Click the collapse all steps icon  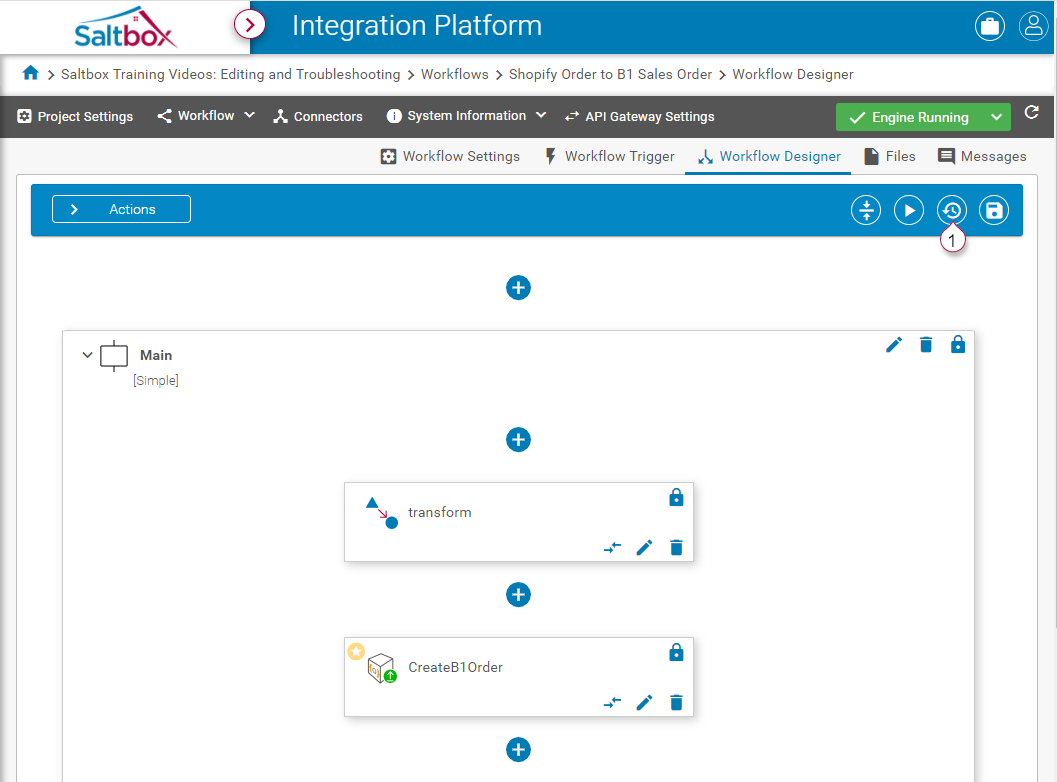(x=866, y=210)
